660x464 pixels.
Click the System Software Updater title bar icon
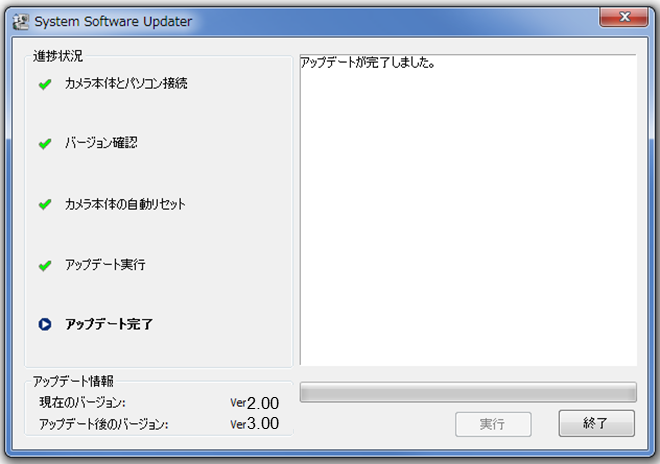click(x=19, y=20)
